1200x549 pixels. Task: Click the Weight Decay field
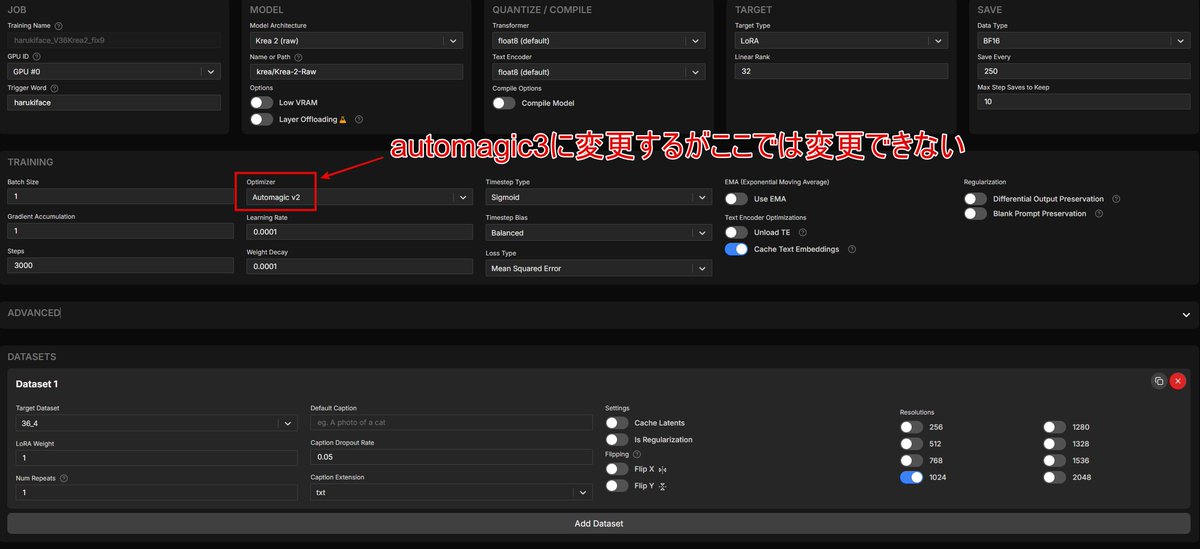click(359, 267)
